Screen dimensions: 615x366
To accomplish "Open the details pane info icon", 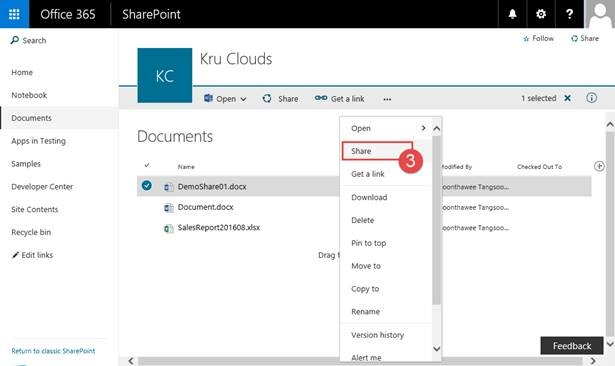I will (x=591, y=98).
